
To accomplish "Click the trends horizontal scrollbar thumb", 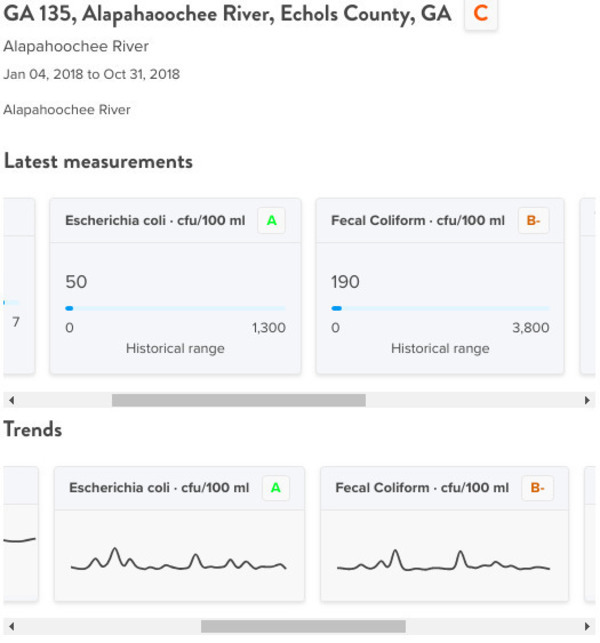I will coord(303,627).
